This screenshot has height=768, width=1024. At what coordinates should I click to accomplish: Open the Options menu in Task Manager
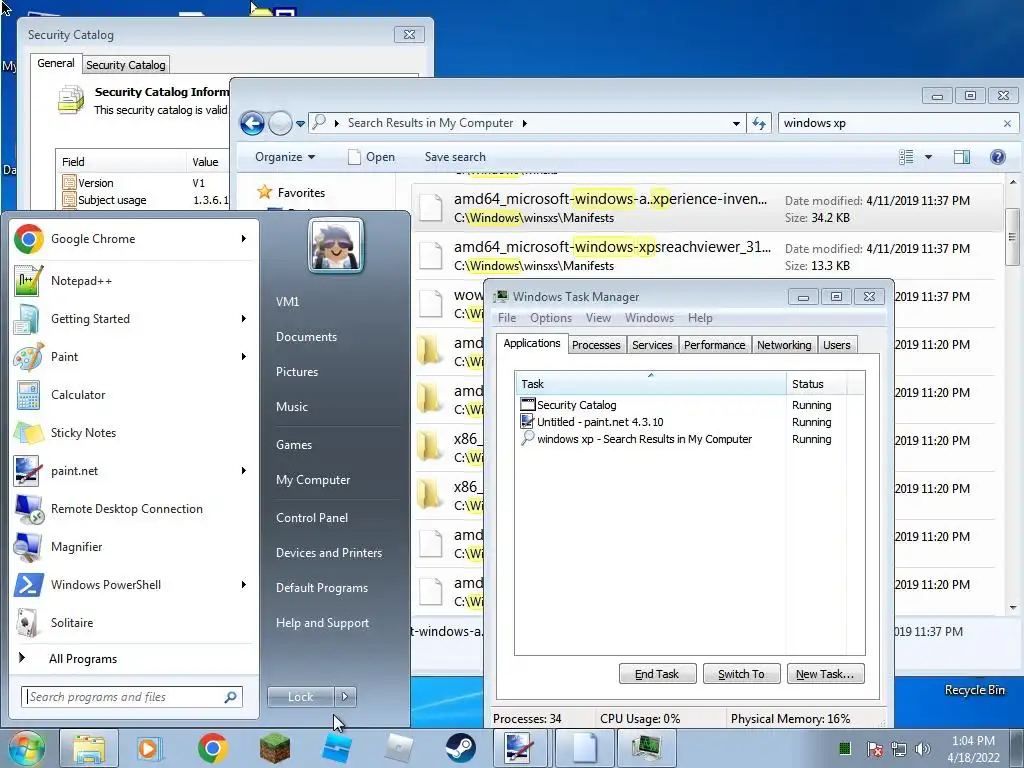coord(551,318)
